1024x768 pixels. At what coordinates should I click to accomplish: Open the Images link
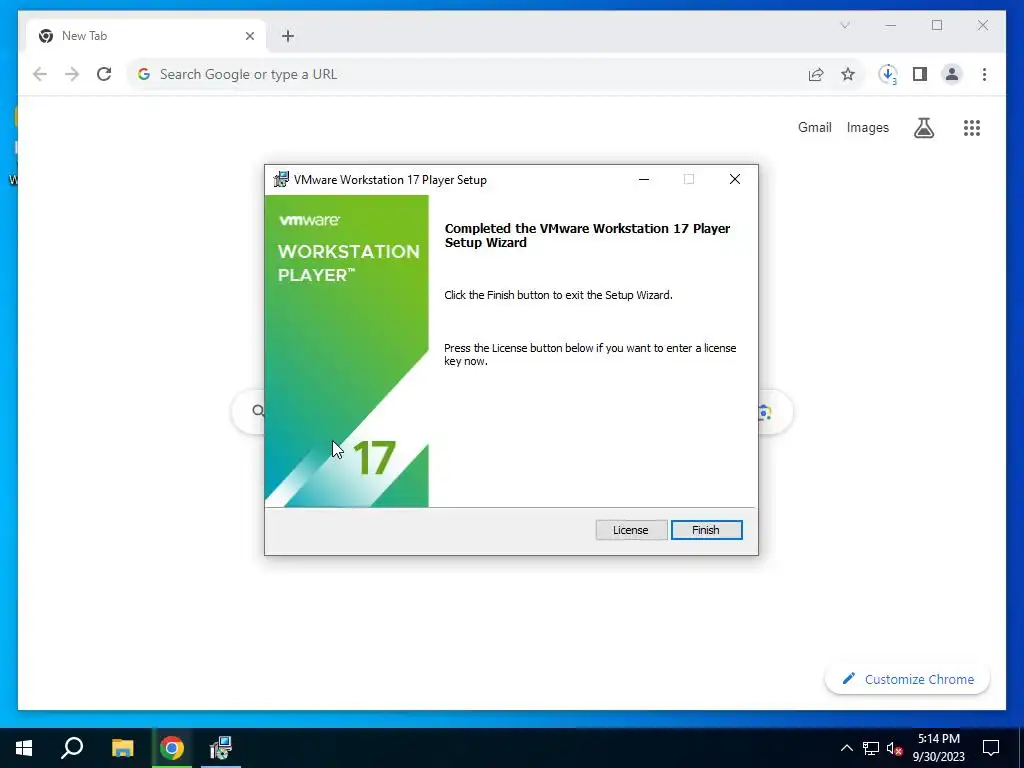[867, 127]
